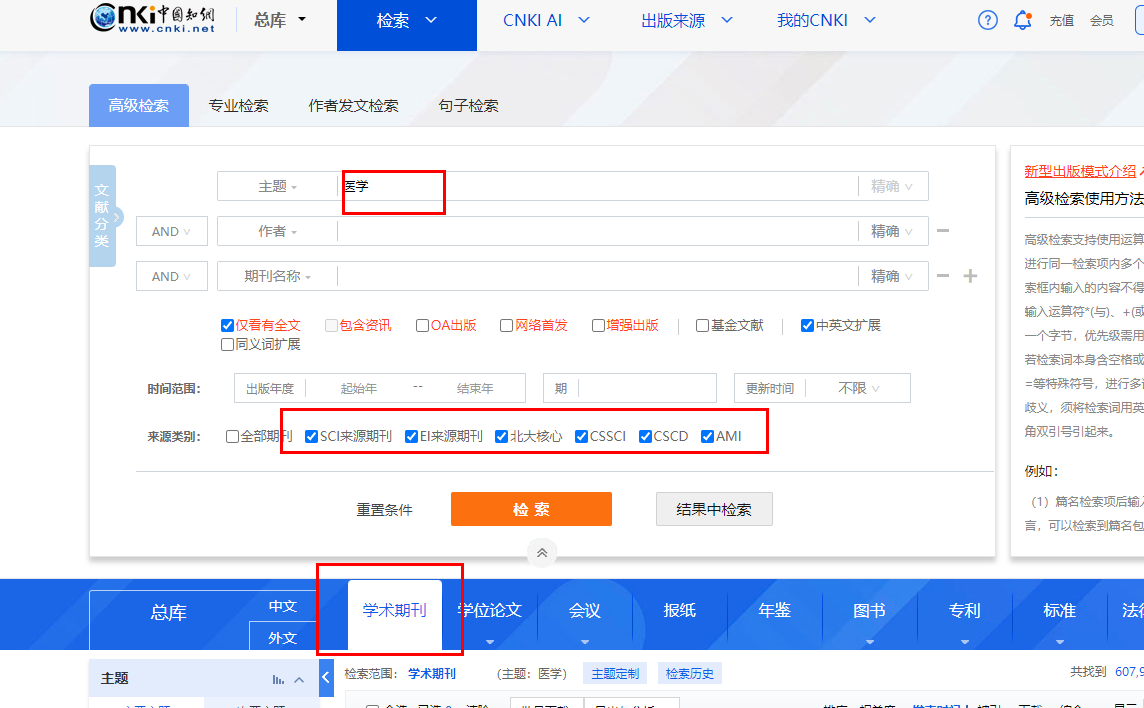1144x708 pixels.
Task: Open the AND operator dropdown
Action: [171, 230]
